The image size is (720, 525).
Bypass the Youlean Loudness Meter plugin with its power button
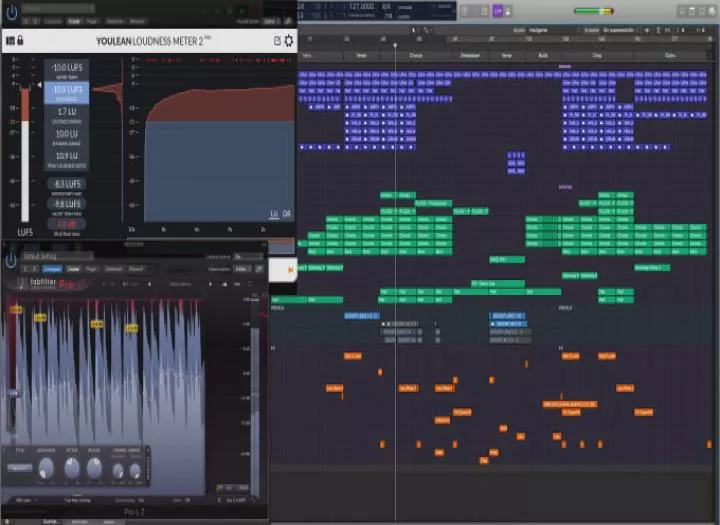(x=11, y=12)
